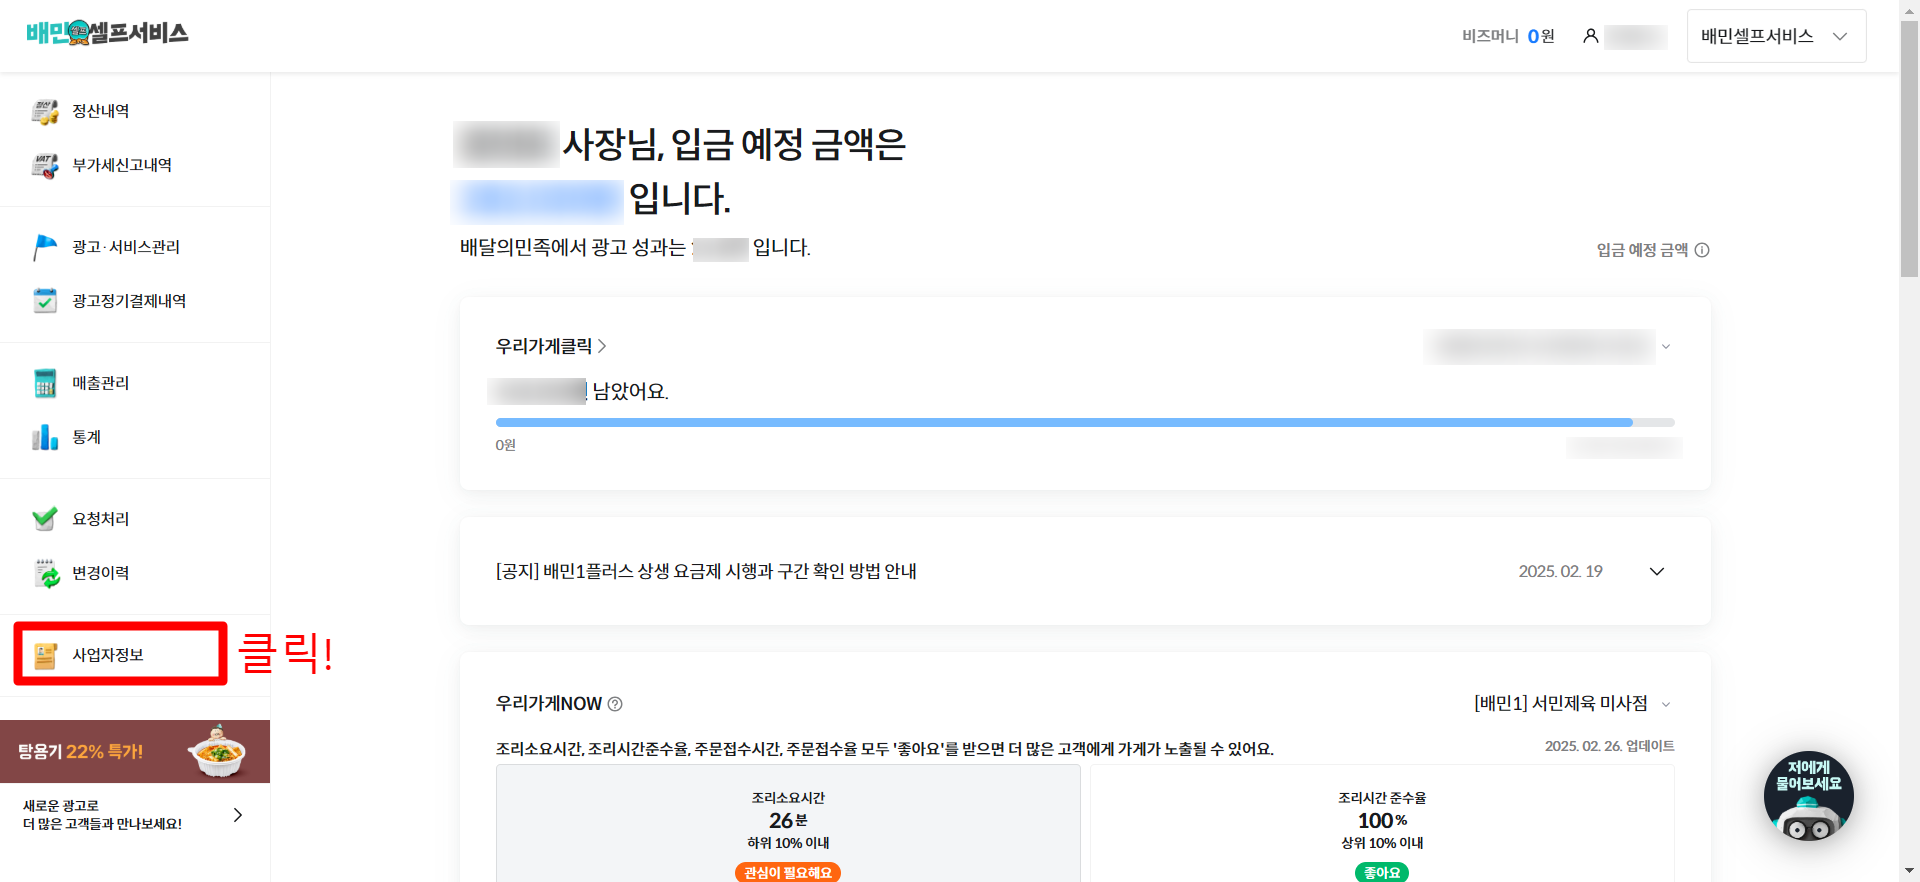Select the 조리소요시간 26분 card
This screenshot has height=882, width=1920.
[x=788, y=824]
